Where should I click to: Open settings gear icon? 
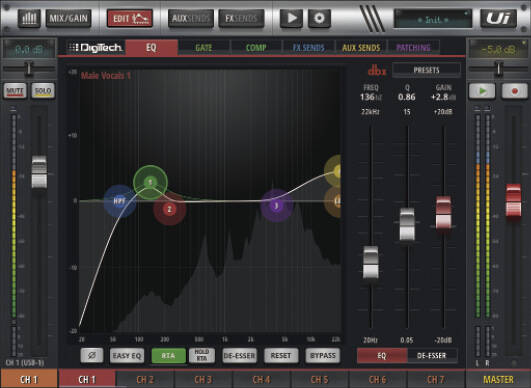click(319, 18)
